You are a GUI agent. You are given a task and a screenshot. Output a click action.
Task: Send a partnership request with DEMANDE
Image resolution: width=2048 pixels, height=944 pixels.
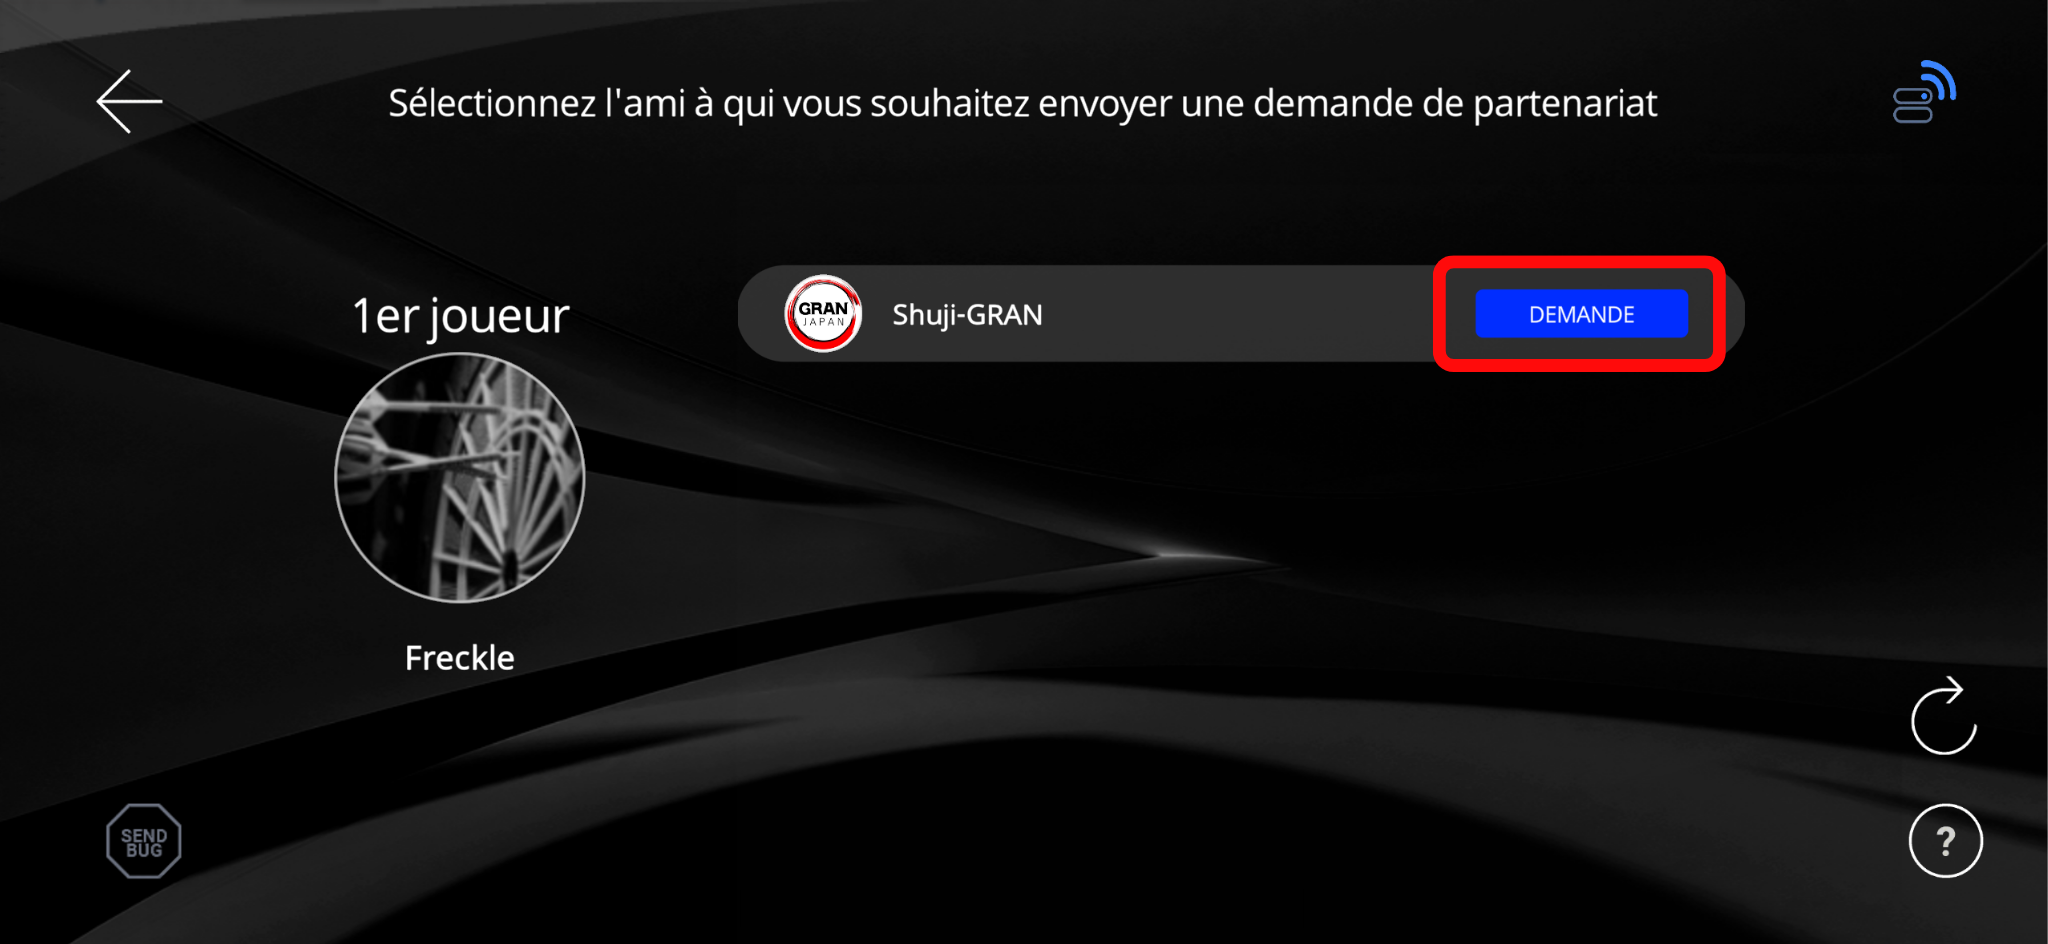[1581, 314]
